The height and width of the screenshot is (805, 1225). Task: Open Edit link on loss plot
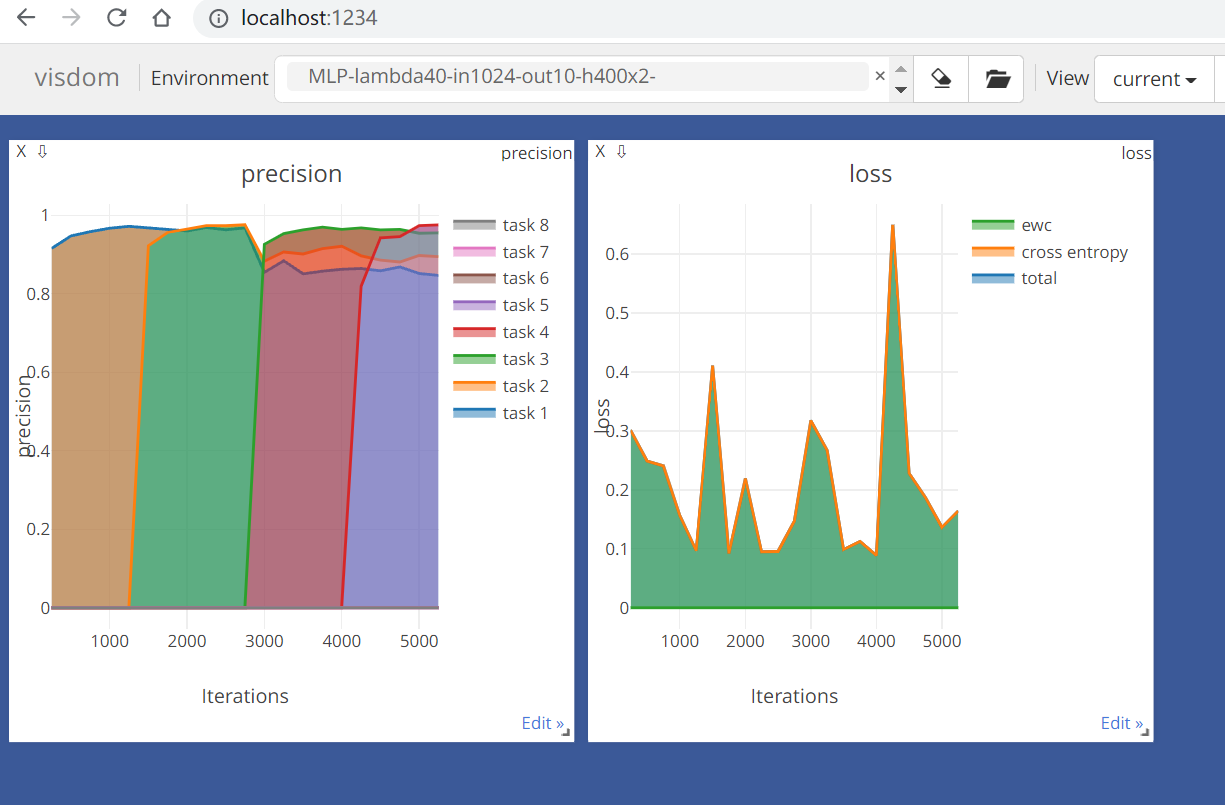click(1121, 723)
